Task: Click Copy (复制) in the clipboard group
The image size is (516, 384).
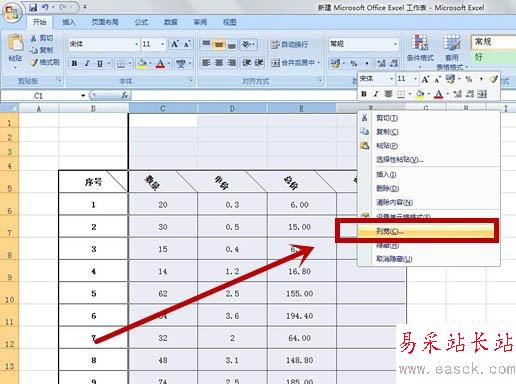Action: coord(41,50)
